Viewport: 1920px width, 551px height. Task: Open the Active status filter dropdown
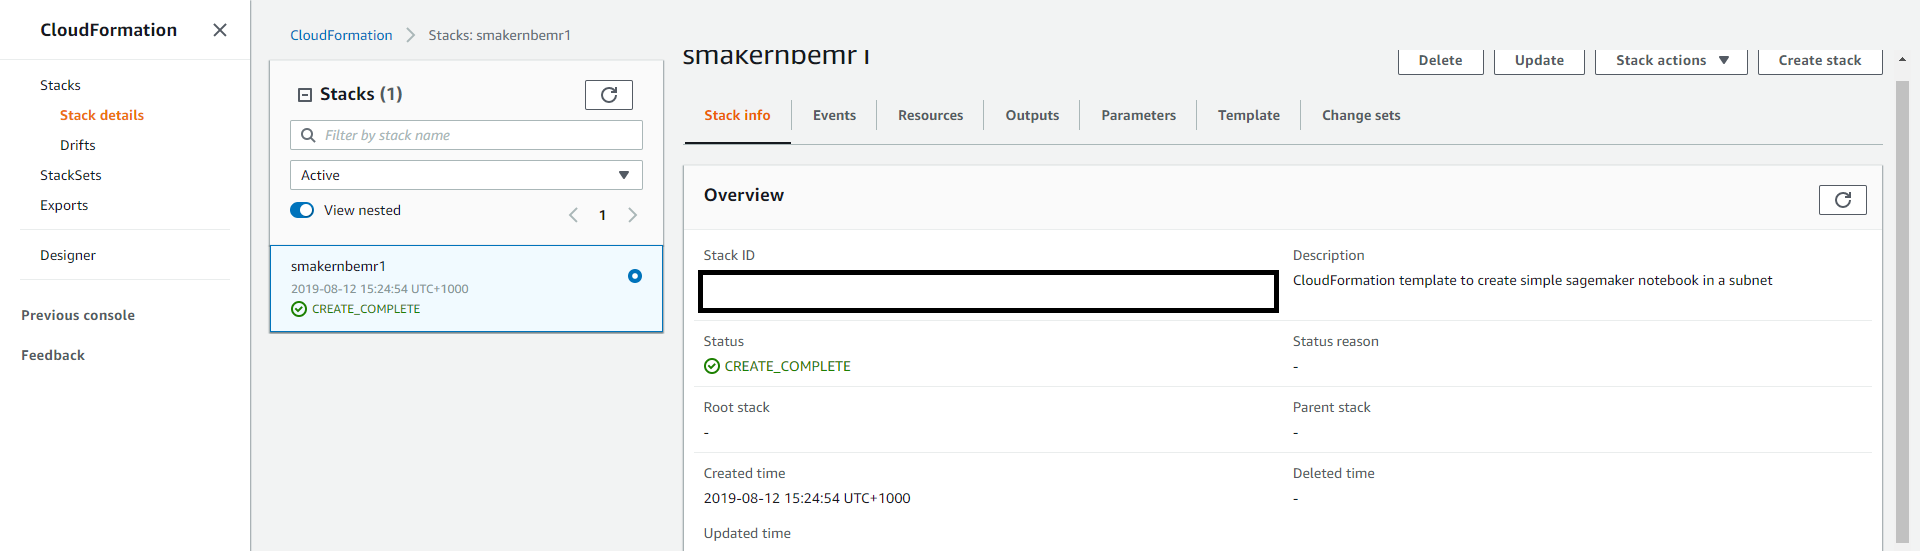(x=466, y=175)
